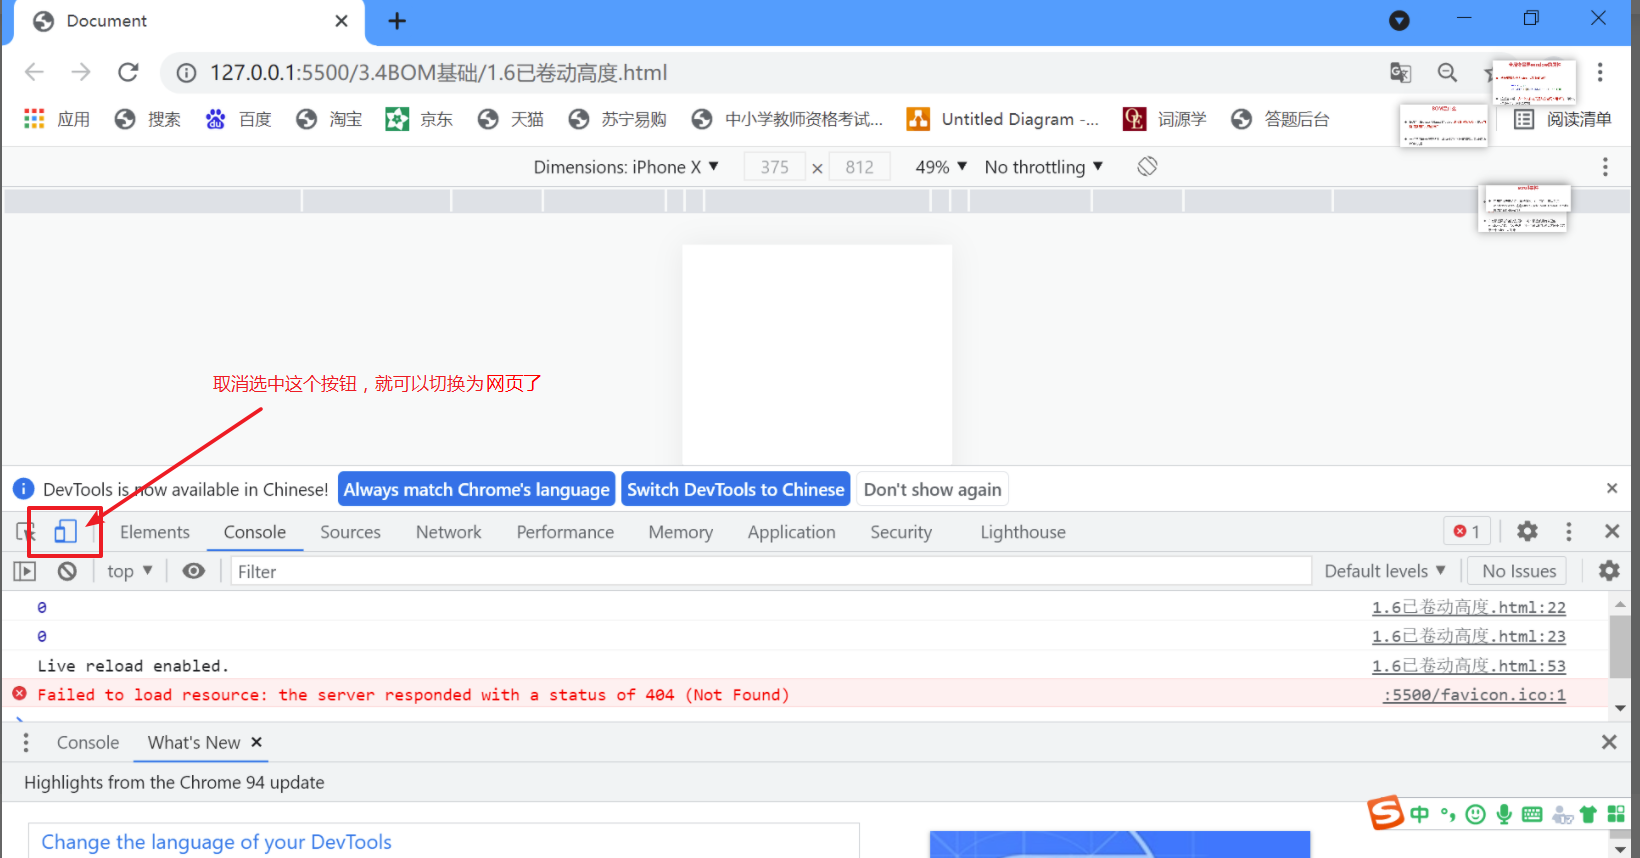This screenshot has height=858, width=1640.
Task: Toggle the Sogou Chinese/English mode
Action: [1420, 814]
